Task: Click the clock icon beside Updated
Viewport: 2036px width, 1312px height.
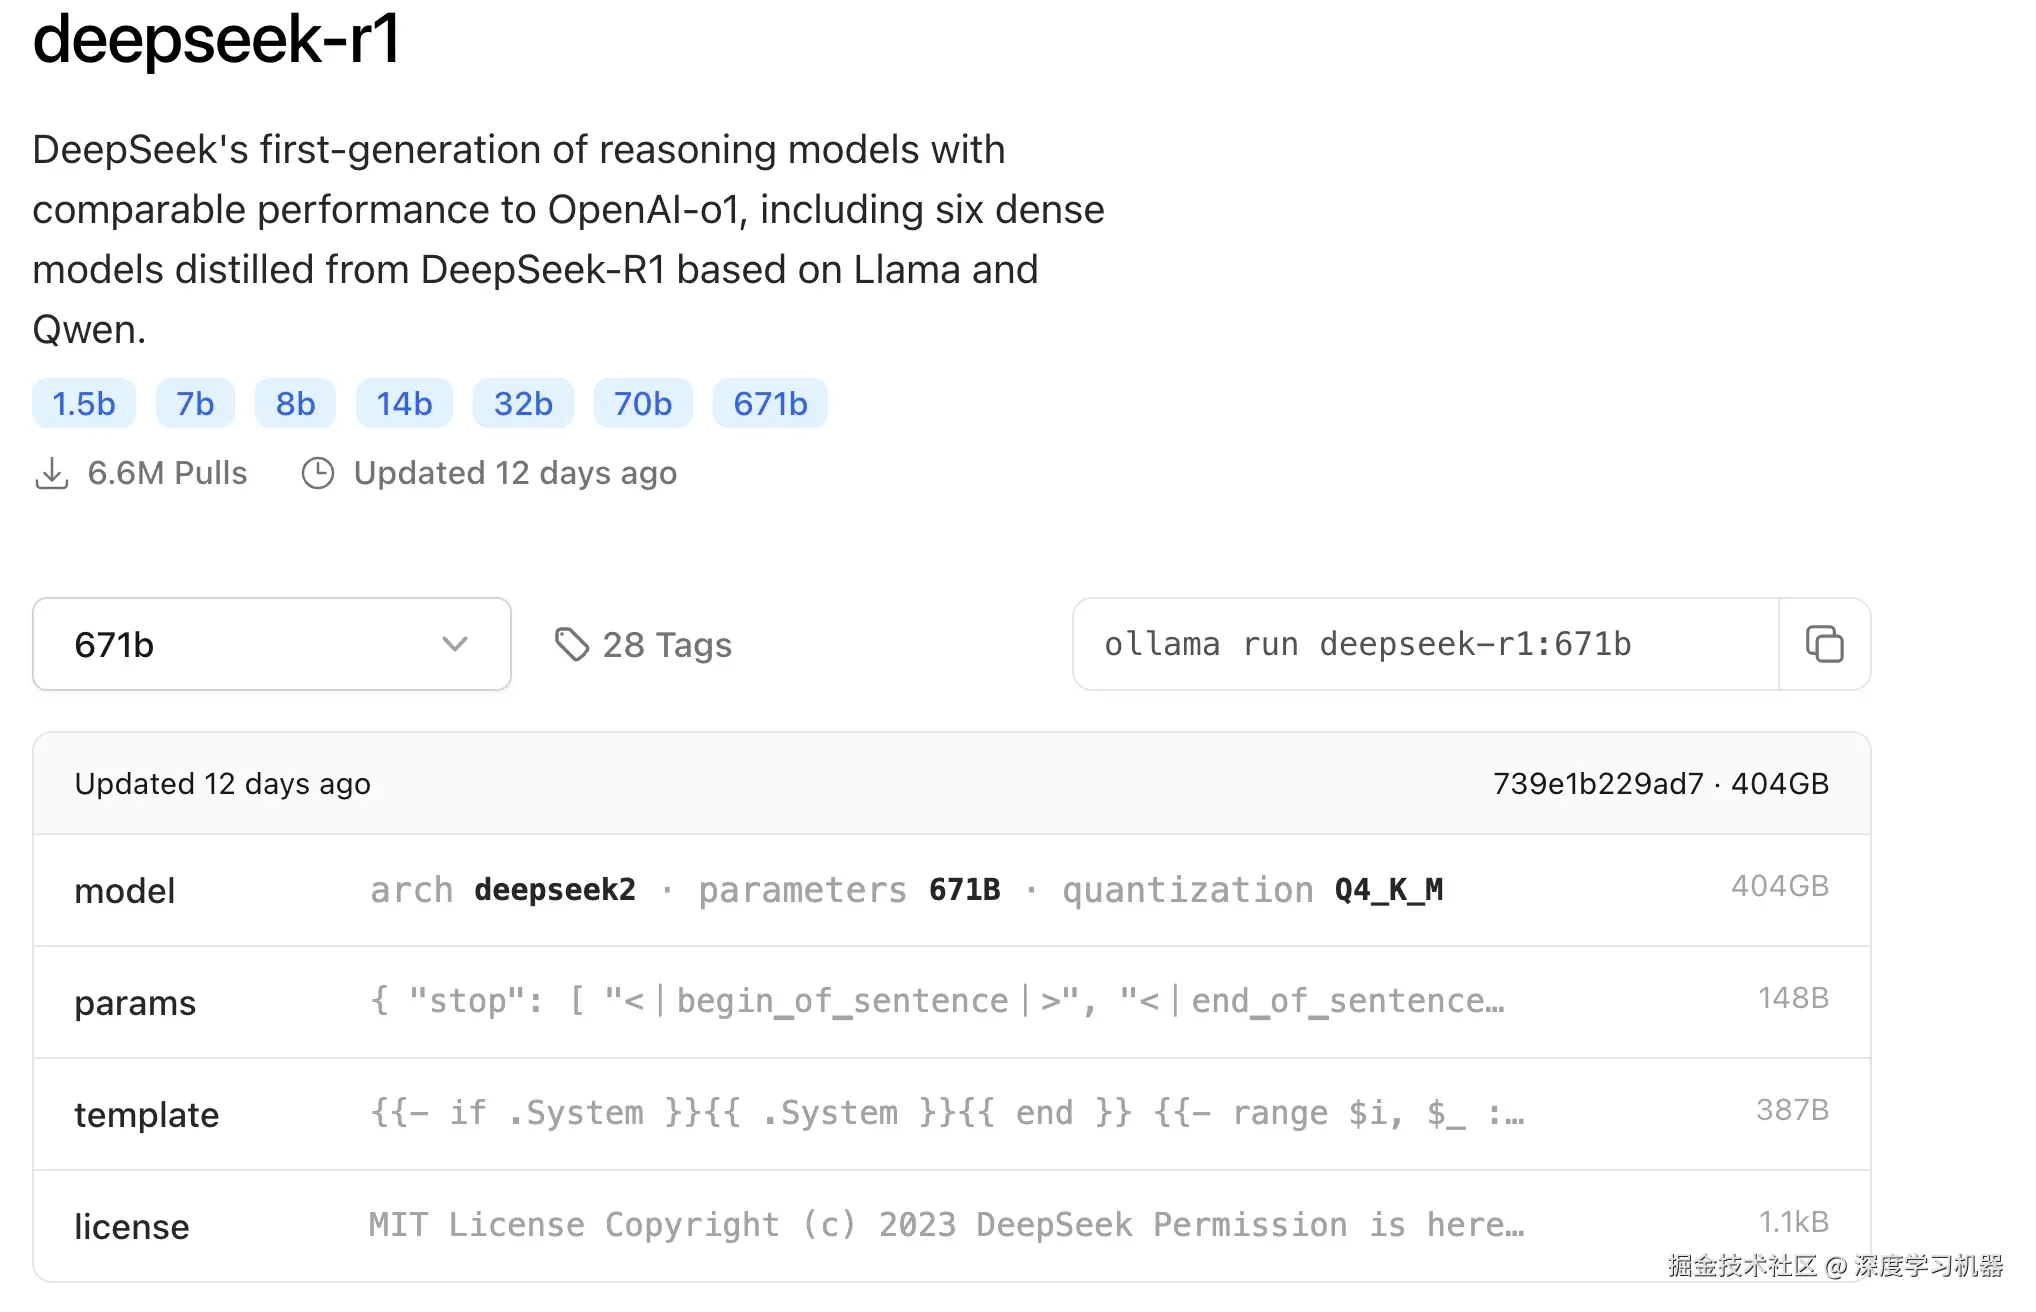Action: point(318,473)
